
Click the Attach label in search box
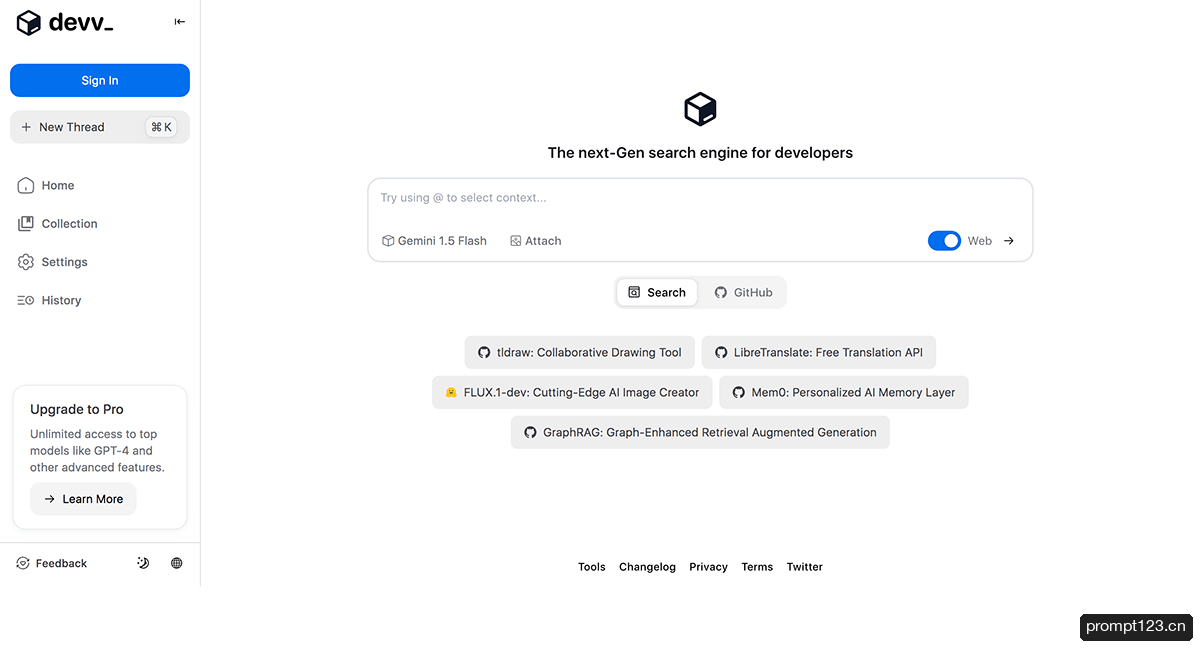click(543, 241)
